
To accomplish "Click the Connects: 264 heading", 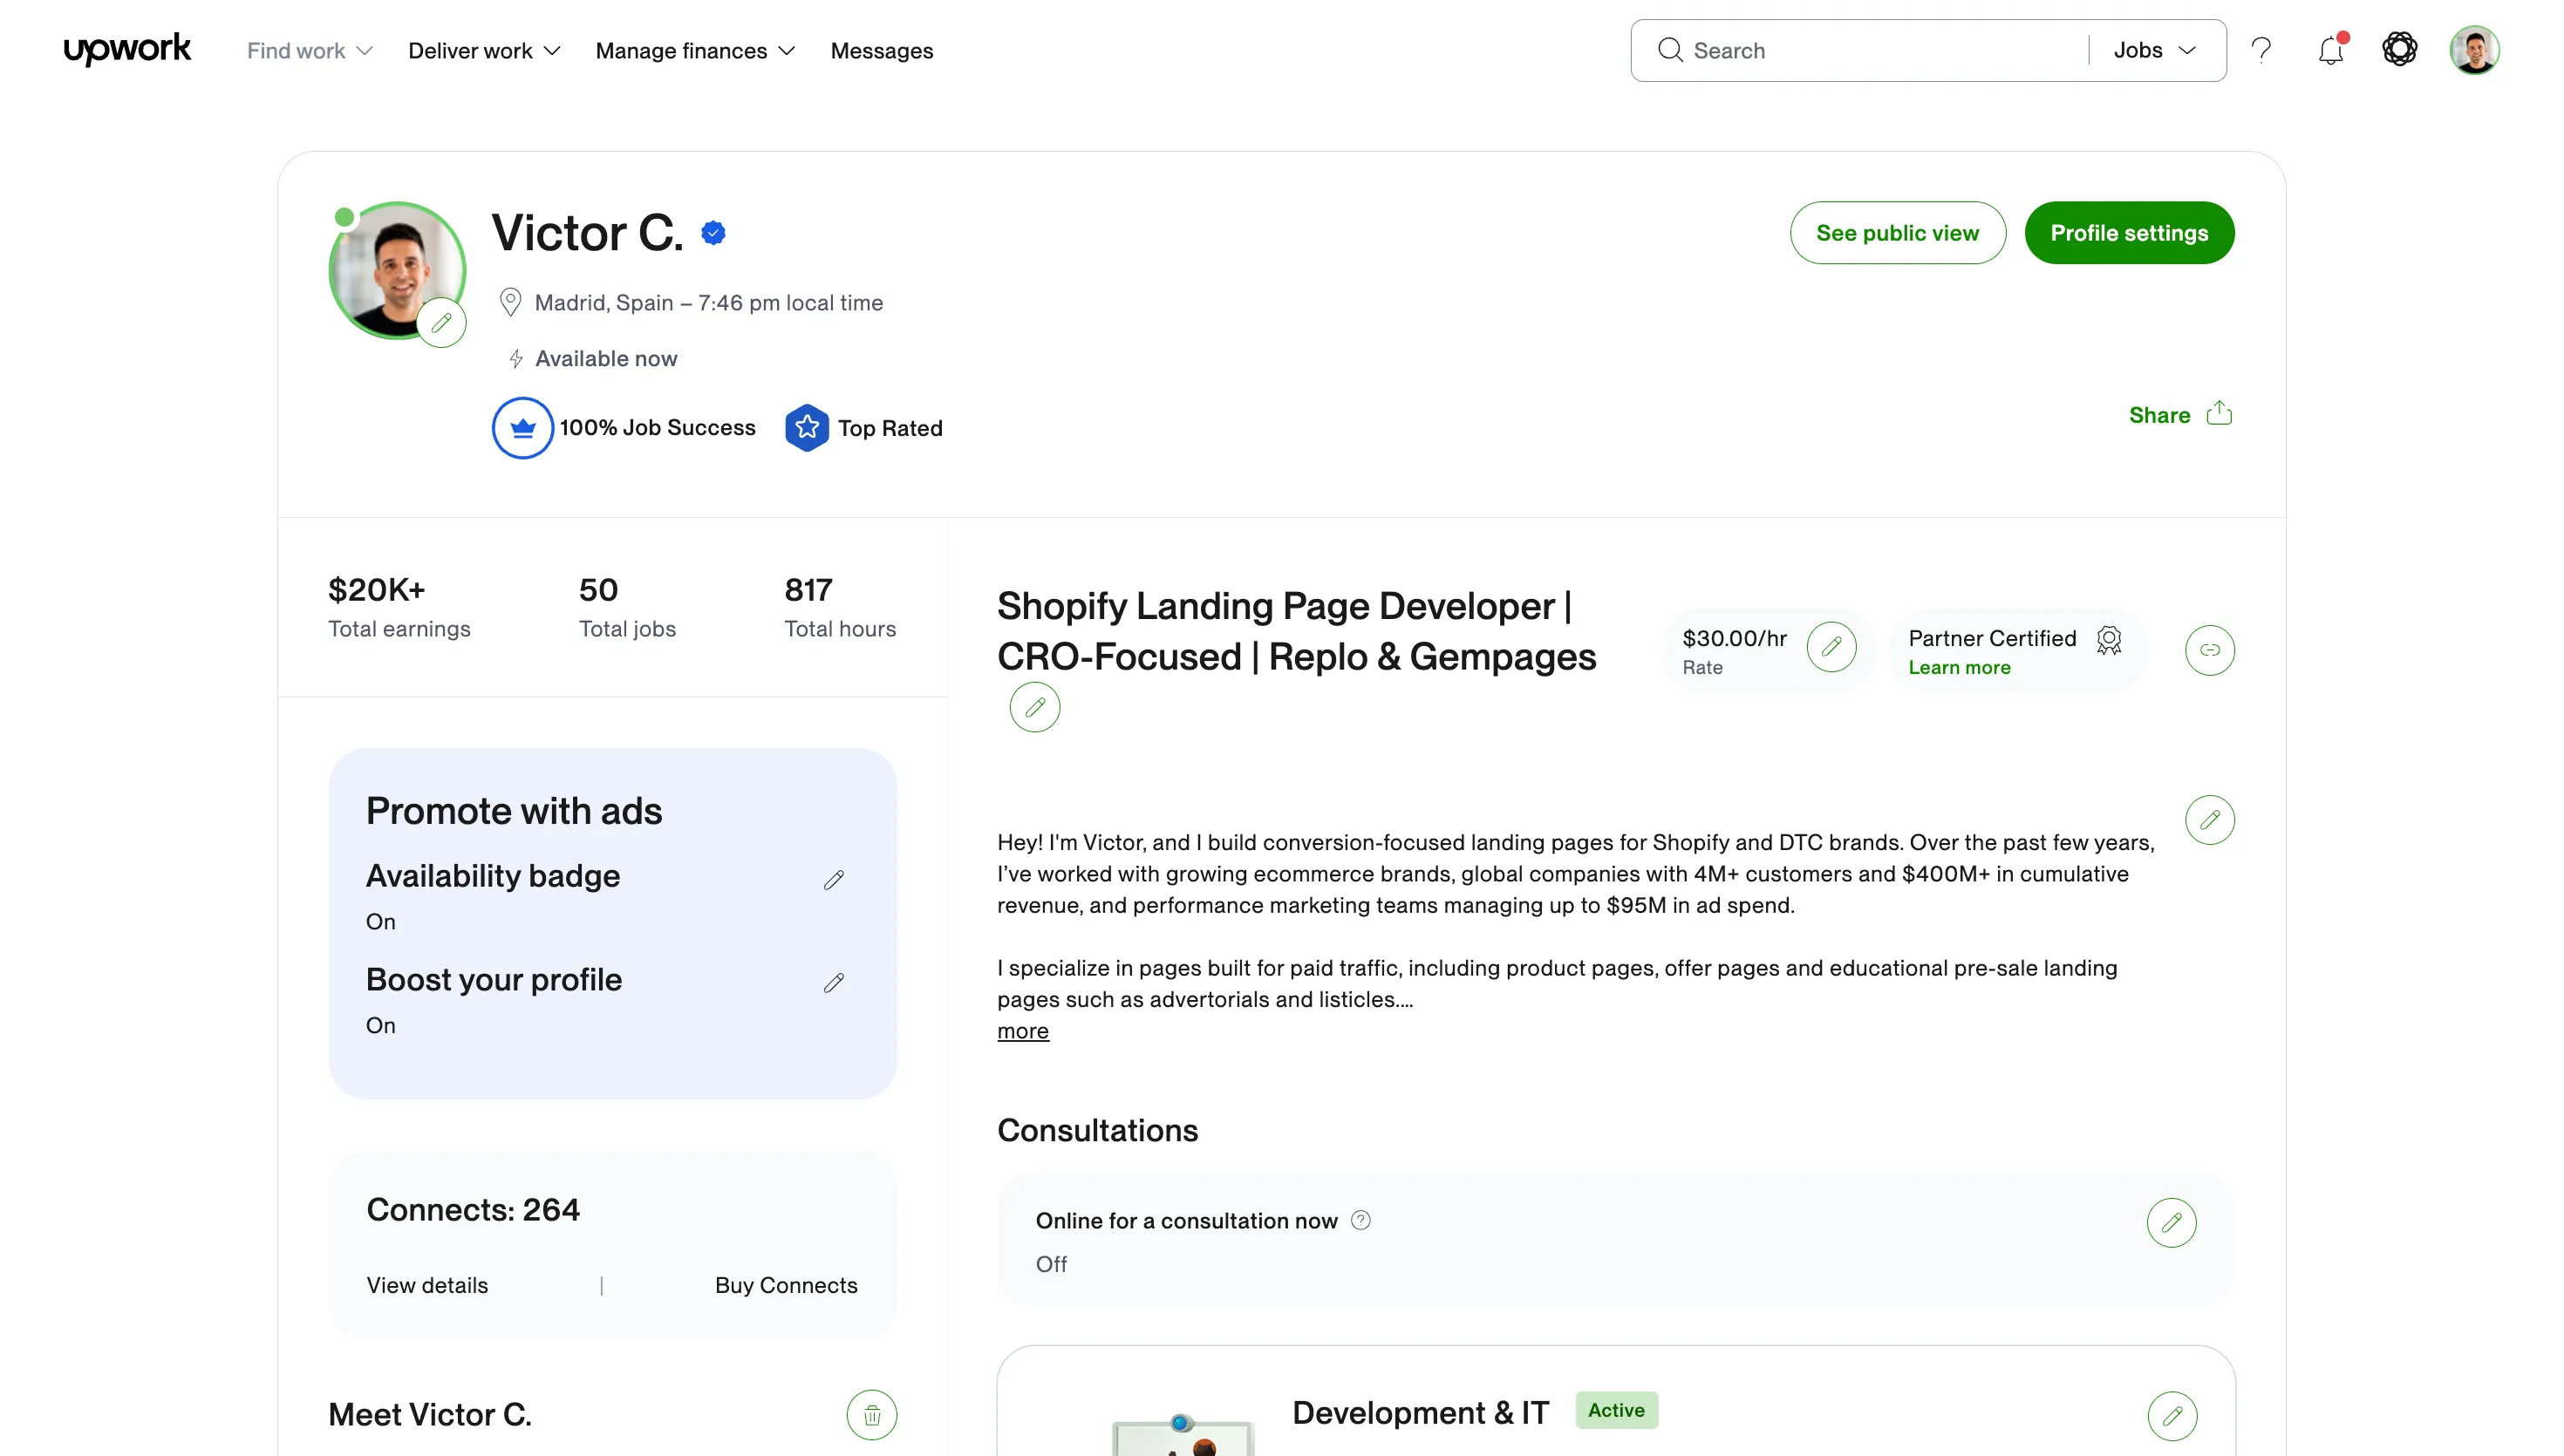I will coord(473,1210).
